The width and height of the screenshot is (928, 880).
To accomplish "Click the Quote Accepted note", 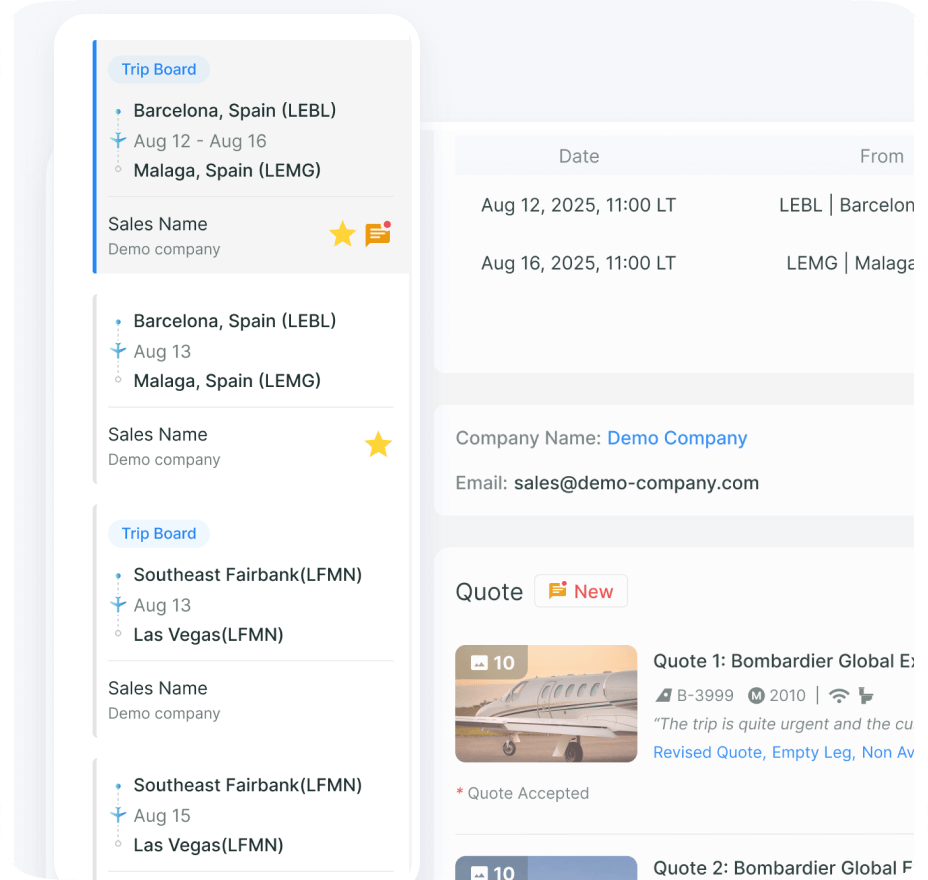I will point(523,793).
